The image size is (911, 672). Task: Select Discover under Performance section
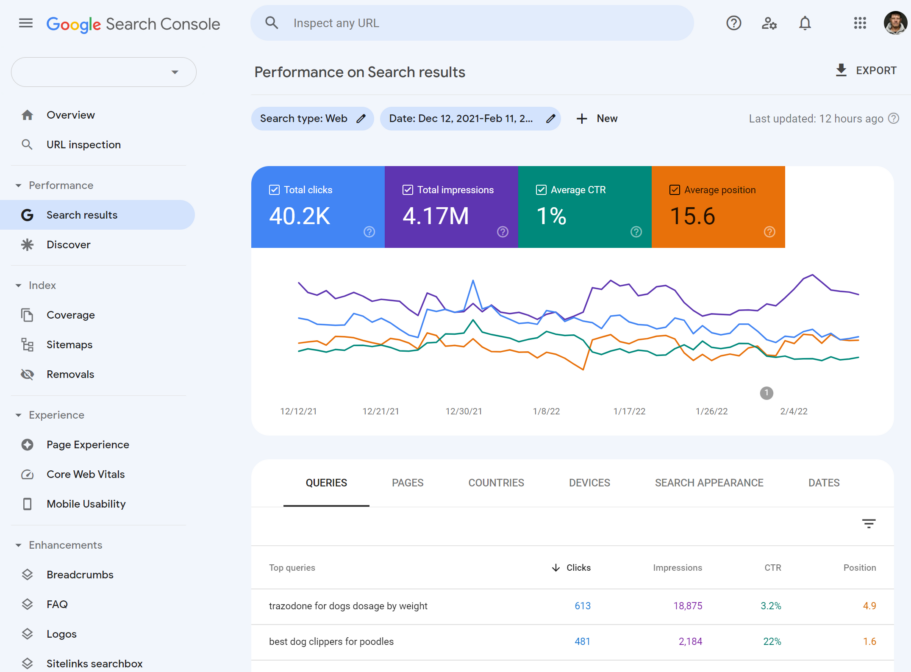coord(68,244)
